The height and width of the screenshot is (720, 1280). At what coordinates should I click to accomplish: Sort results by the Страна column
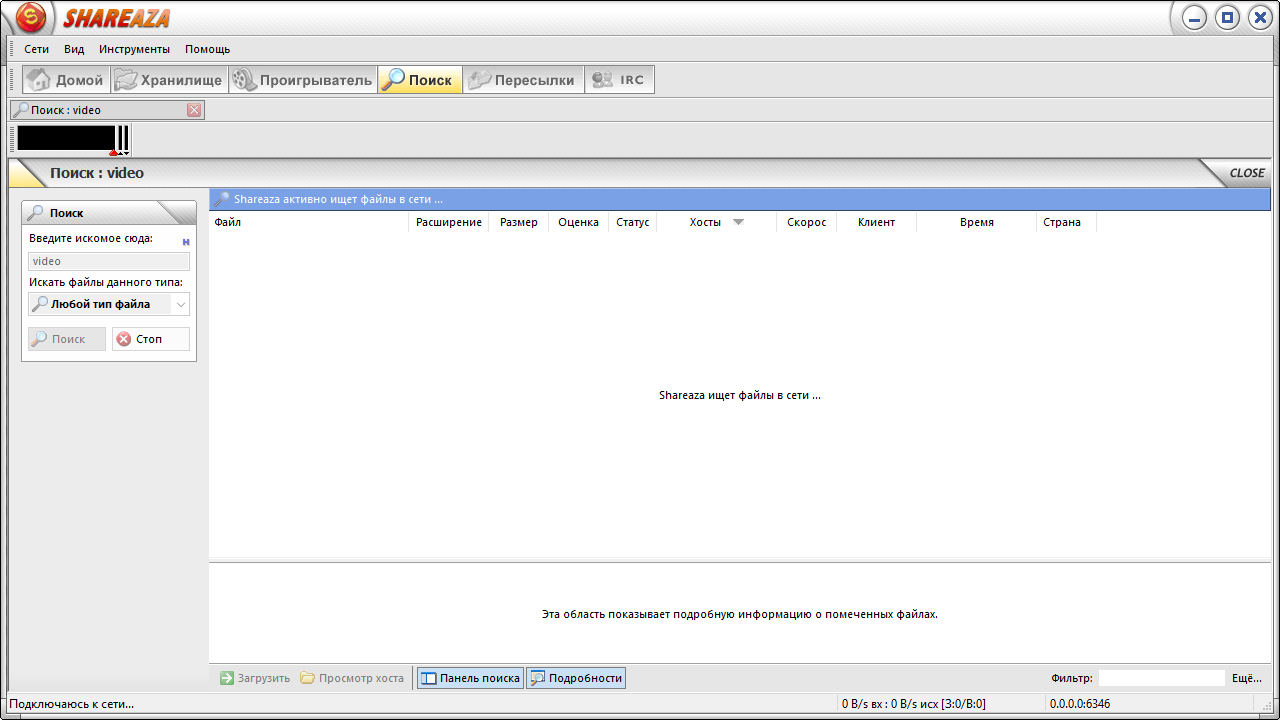(1066, 222)
